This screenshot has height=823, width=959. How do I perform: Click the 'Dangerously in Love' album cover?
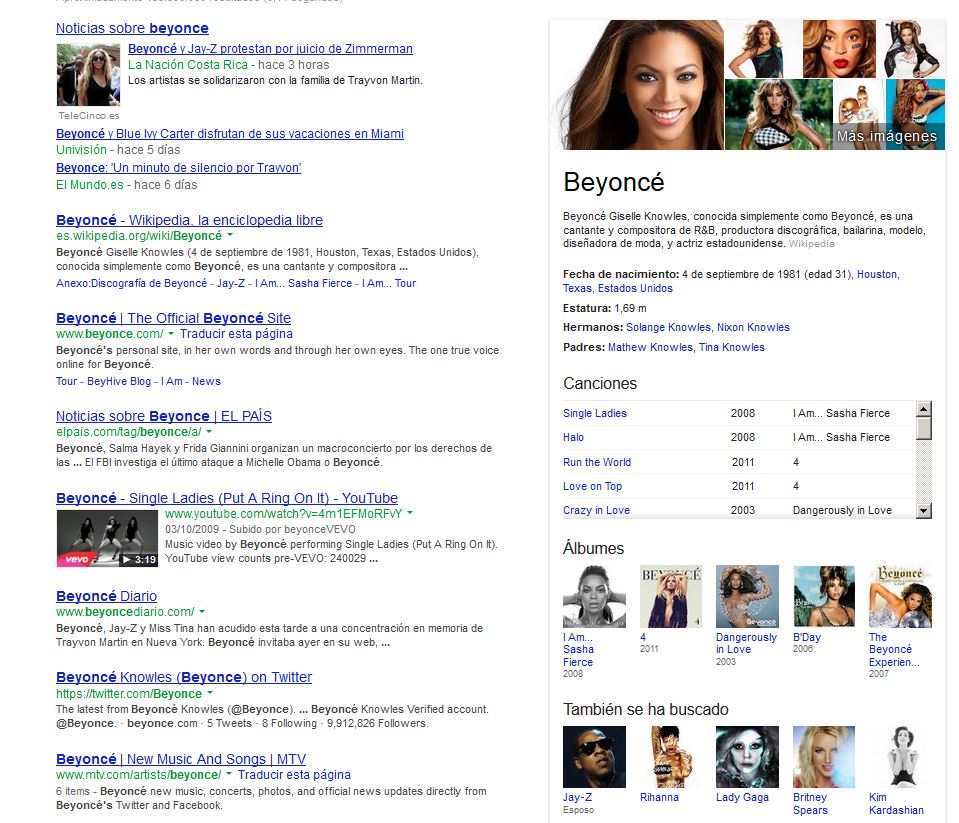tap(747, 596)
